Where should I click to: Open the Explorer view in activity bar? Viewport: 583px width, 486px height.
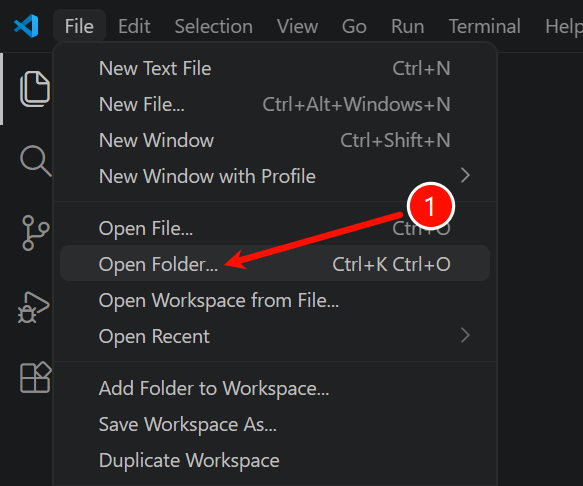(x=35, y=89)
